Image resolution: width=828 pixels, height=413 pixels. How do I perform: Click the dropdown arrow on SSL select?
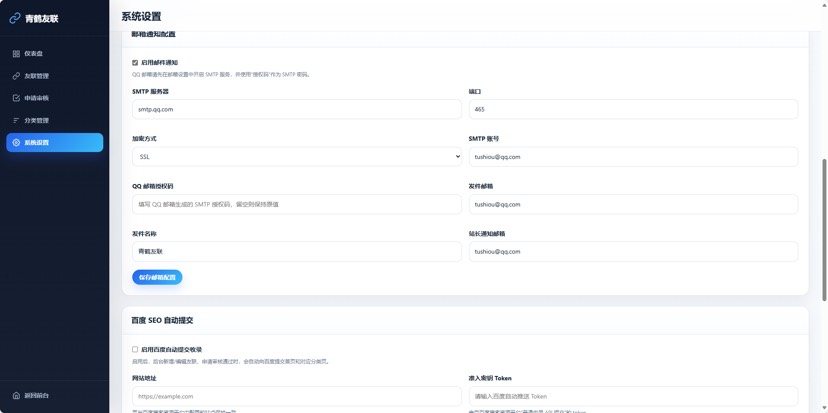click(457, 157)
